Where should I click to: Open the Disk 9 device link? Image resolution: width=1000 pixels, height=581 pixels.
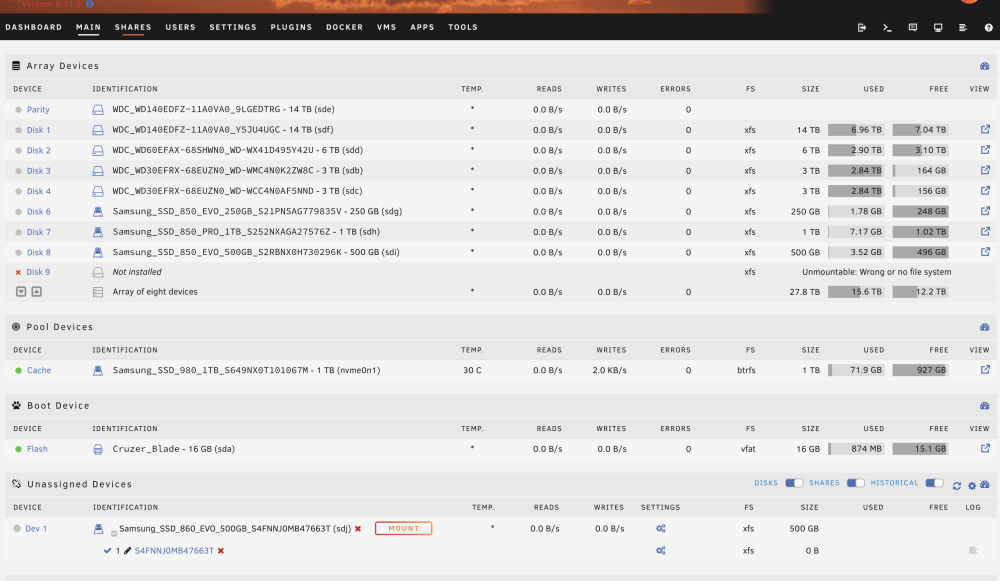click(x=38, y=272)
